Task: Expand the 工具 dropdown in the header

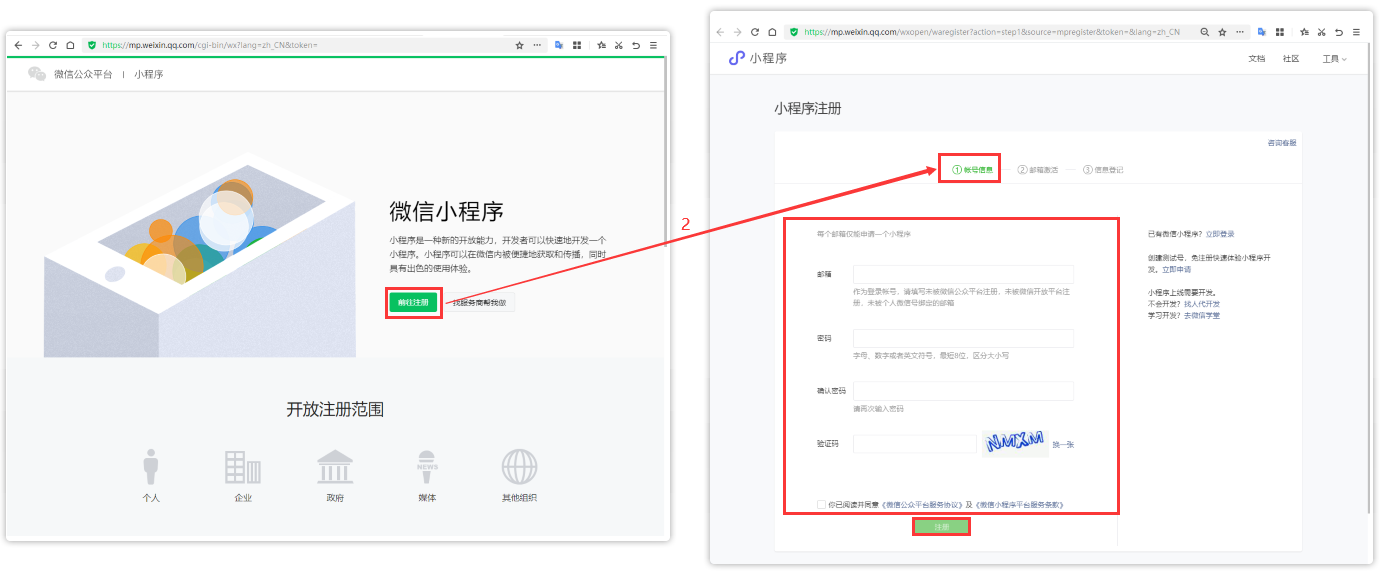Action: (1334, 59)
